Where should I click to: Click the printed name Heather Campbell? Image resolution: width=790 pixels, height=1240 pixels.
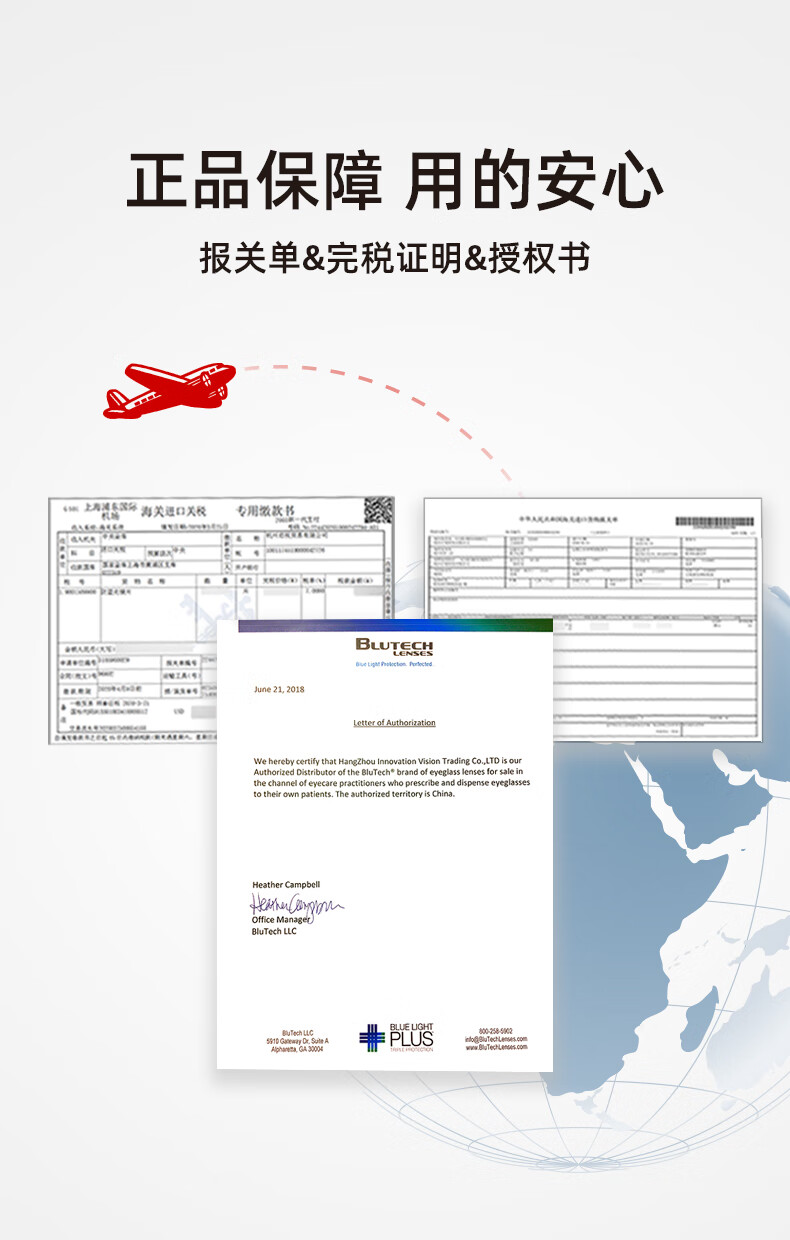pos(286,884)
